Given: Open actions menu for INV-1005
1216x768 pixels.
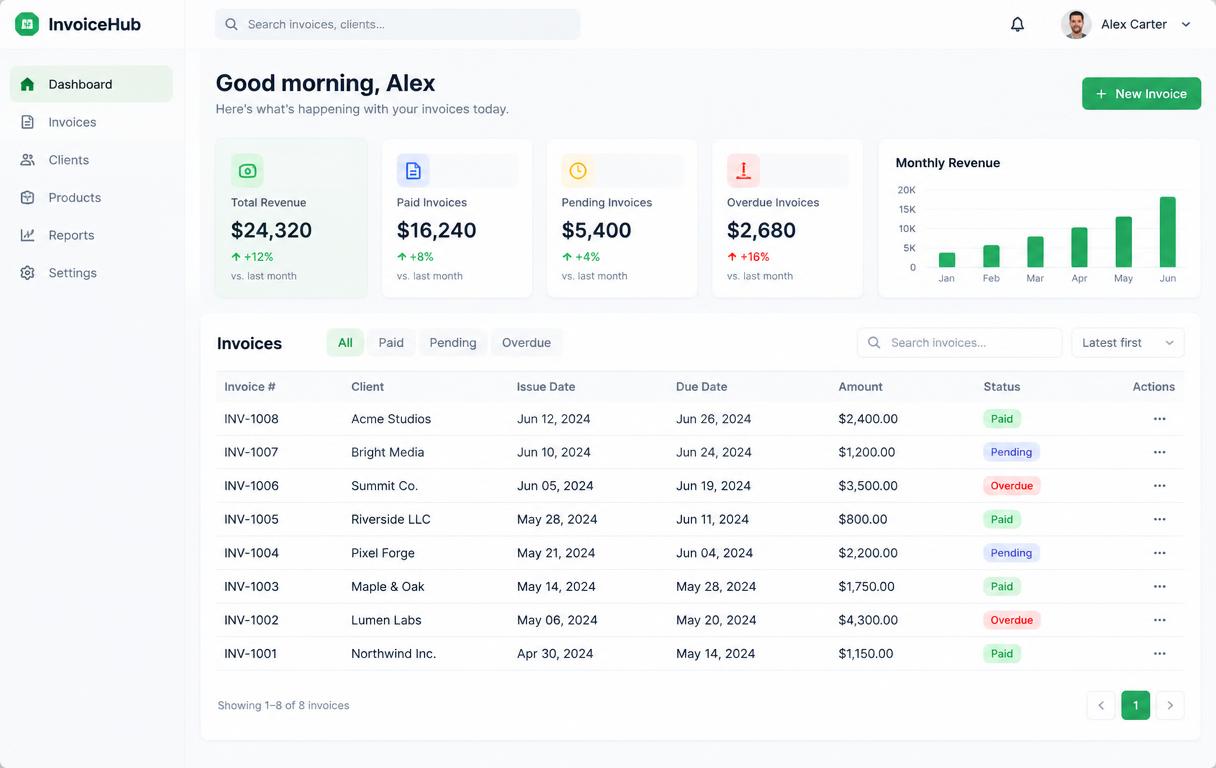Looking at the screenshot, I should pyautogui.click(x=1160, y=519).
